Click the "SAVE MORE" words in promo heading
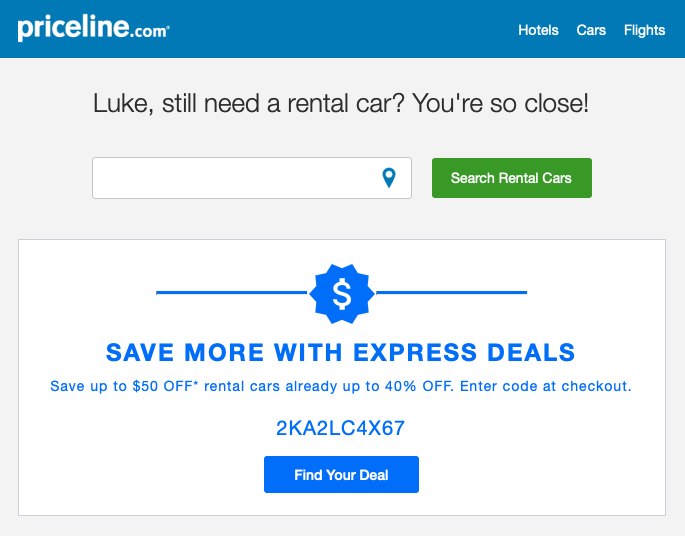 (x=185, y=352)
